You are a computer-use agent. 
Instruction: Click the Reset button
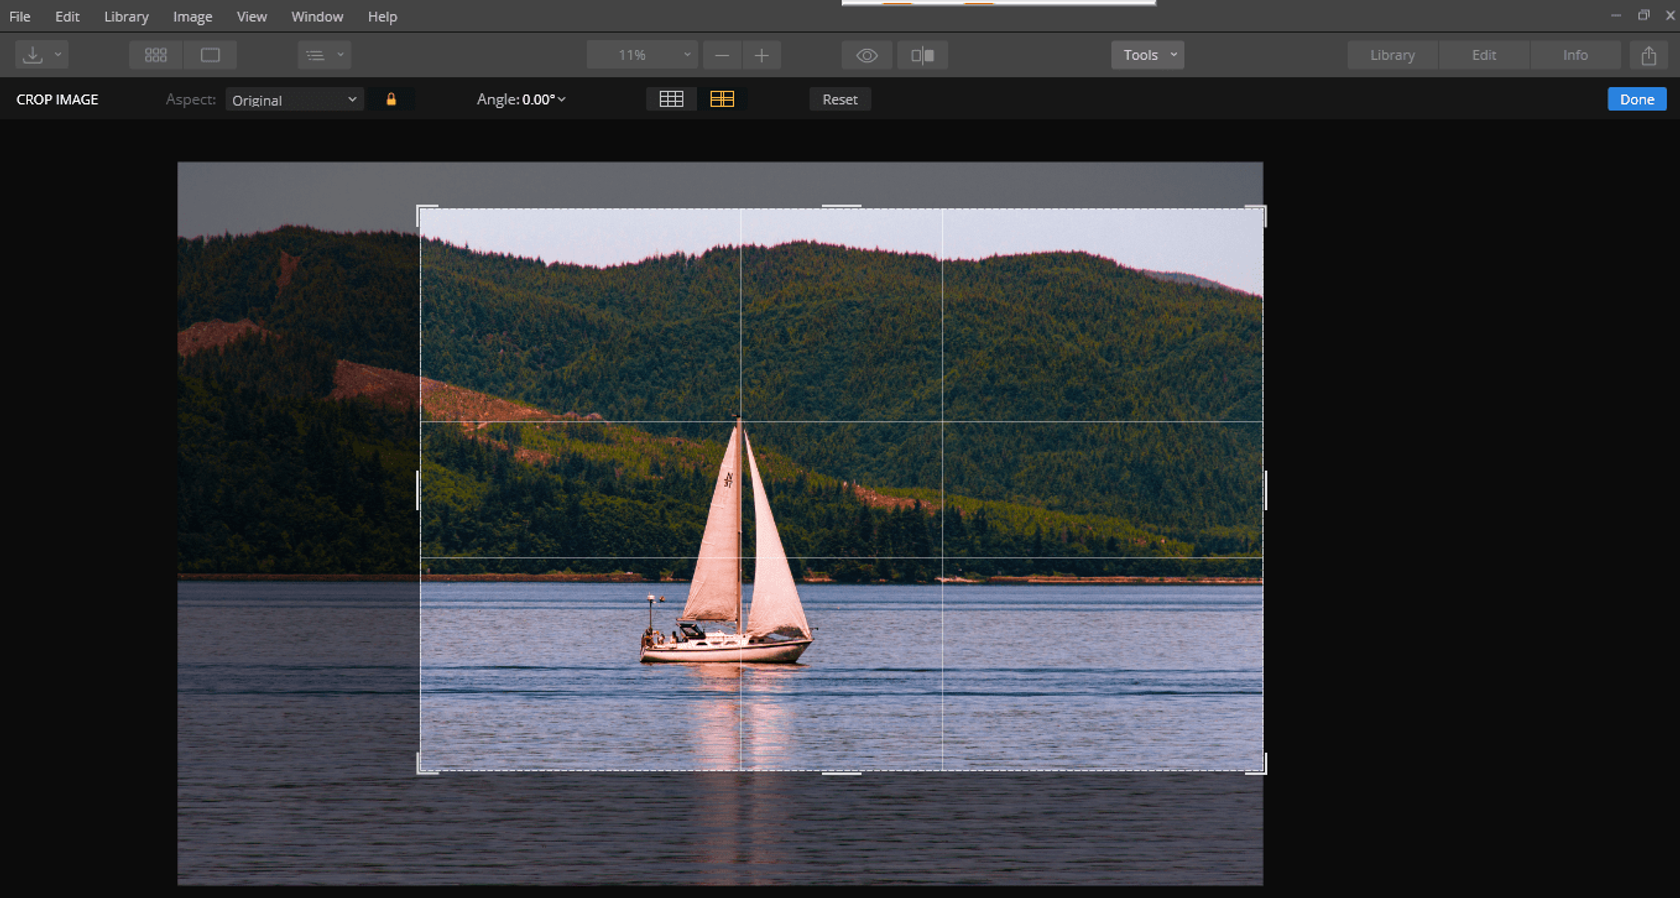tap(840, 99)
